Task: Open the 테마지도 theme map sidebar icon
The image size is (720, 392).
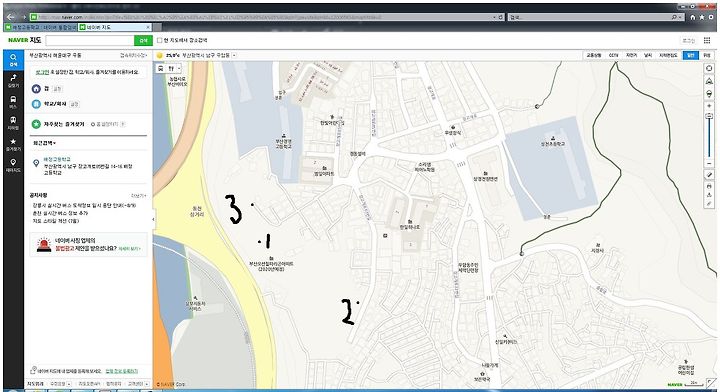Action: pos(13,165)
